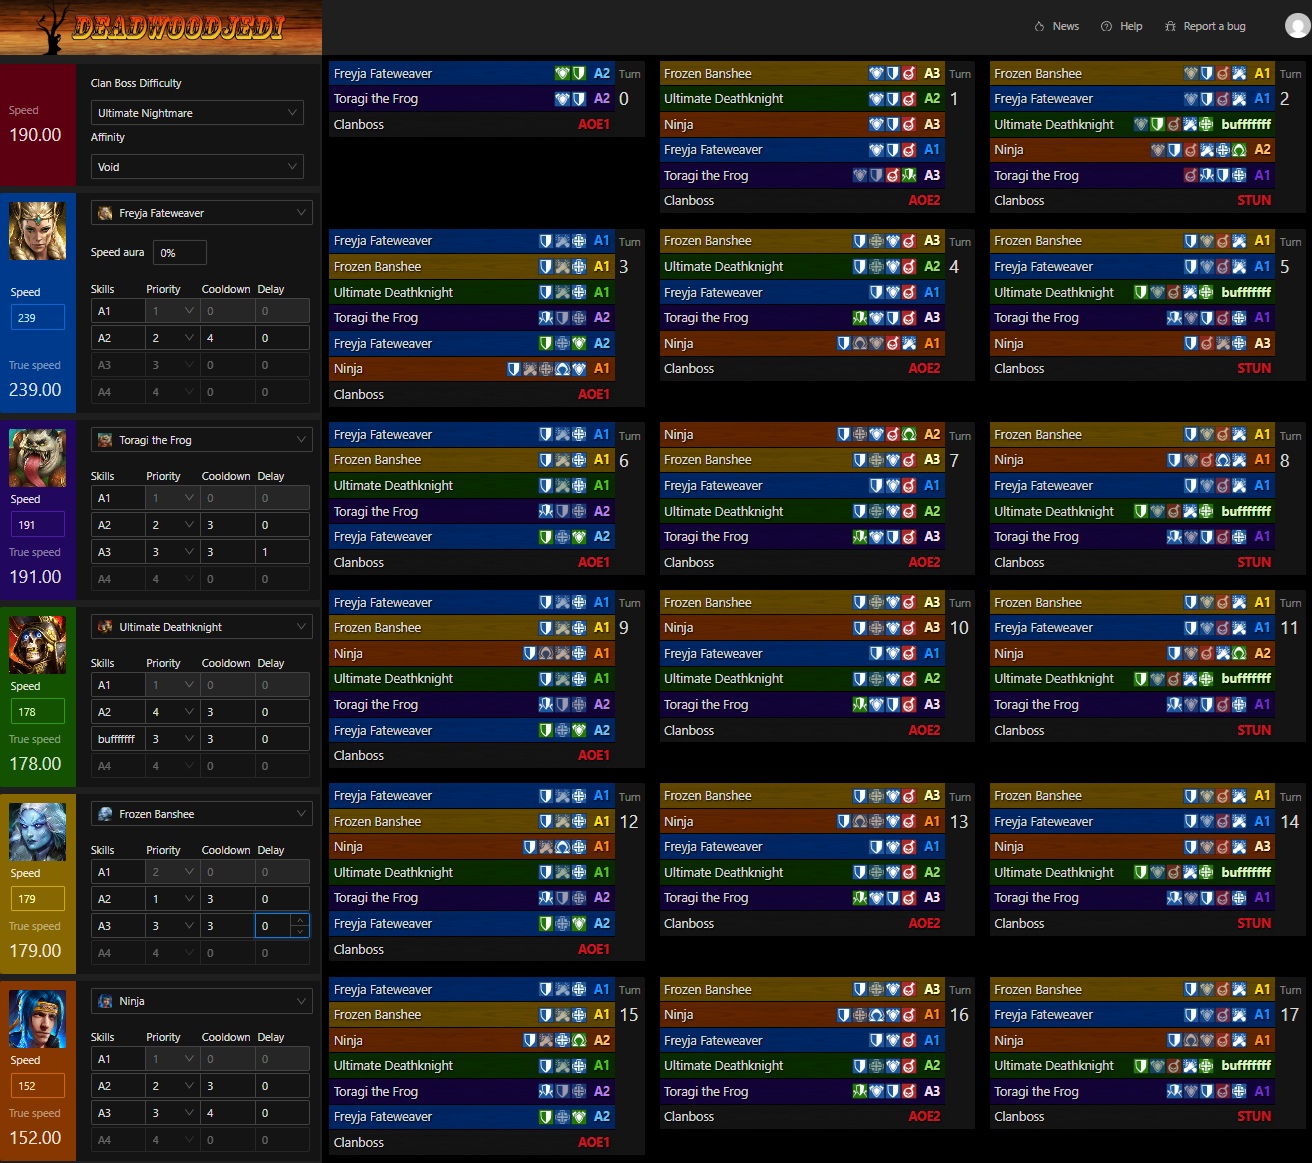The image size is (1312, 1163).
Task: Click the bug icon beside Report a bug
Action: tap(1170, 27)
